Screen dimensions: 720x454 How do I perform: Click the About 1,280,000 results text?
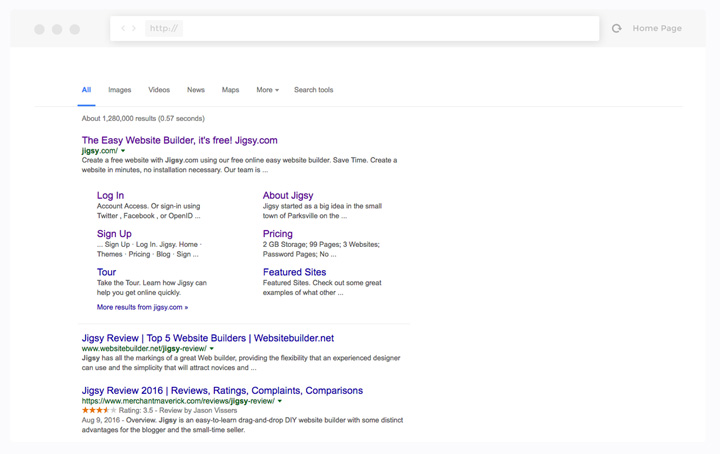[143, 118]
